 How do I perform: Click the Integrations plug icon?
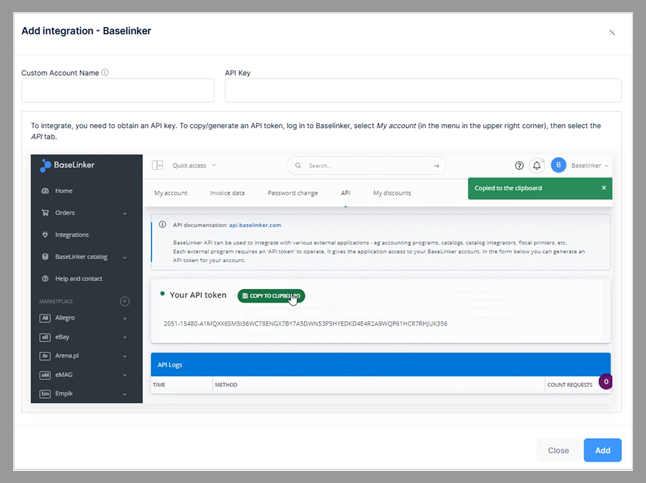point(45,234)
